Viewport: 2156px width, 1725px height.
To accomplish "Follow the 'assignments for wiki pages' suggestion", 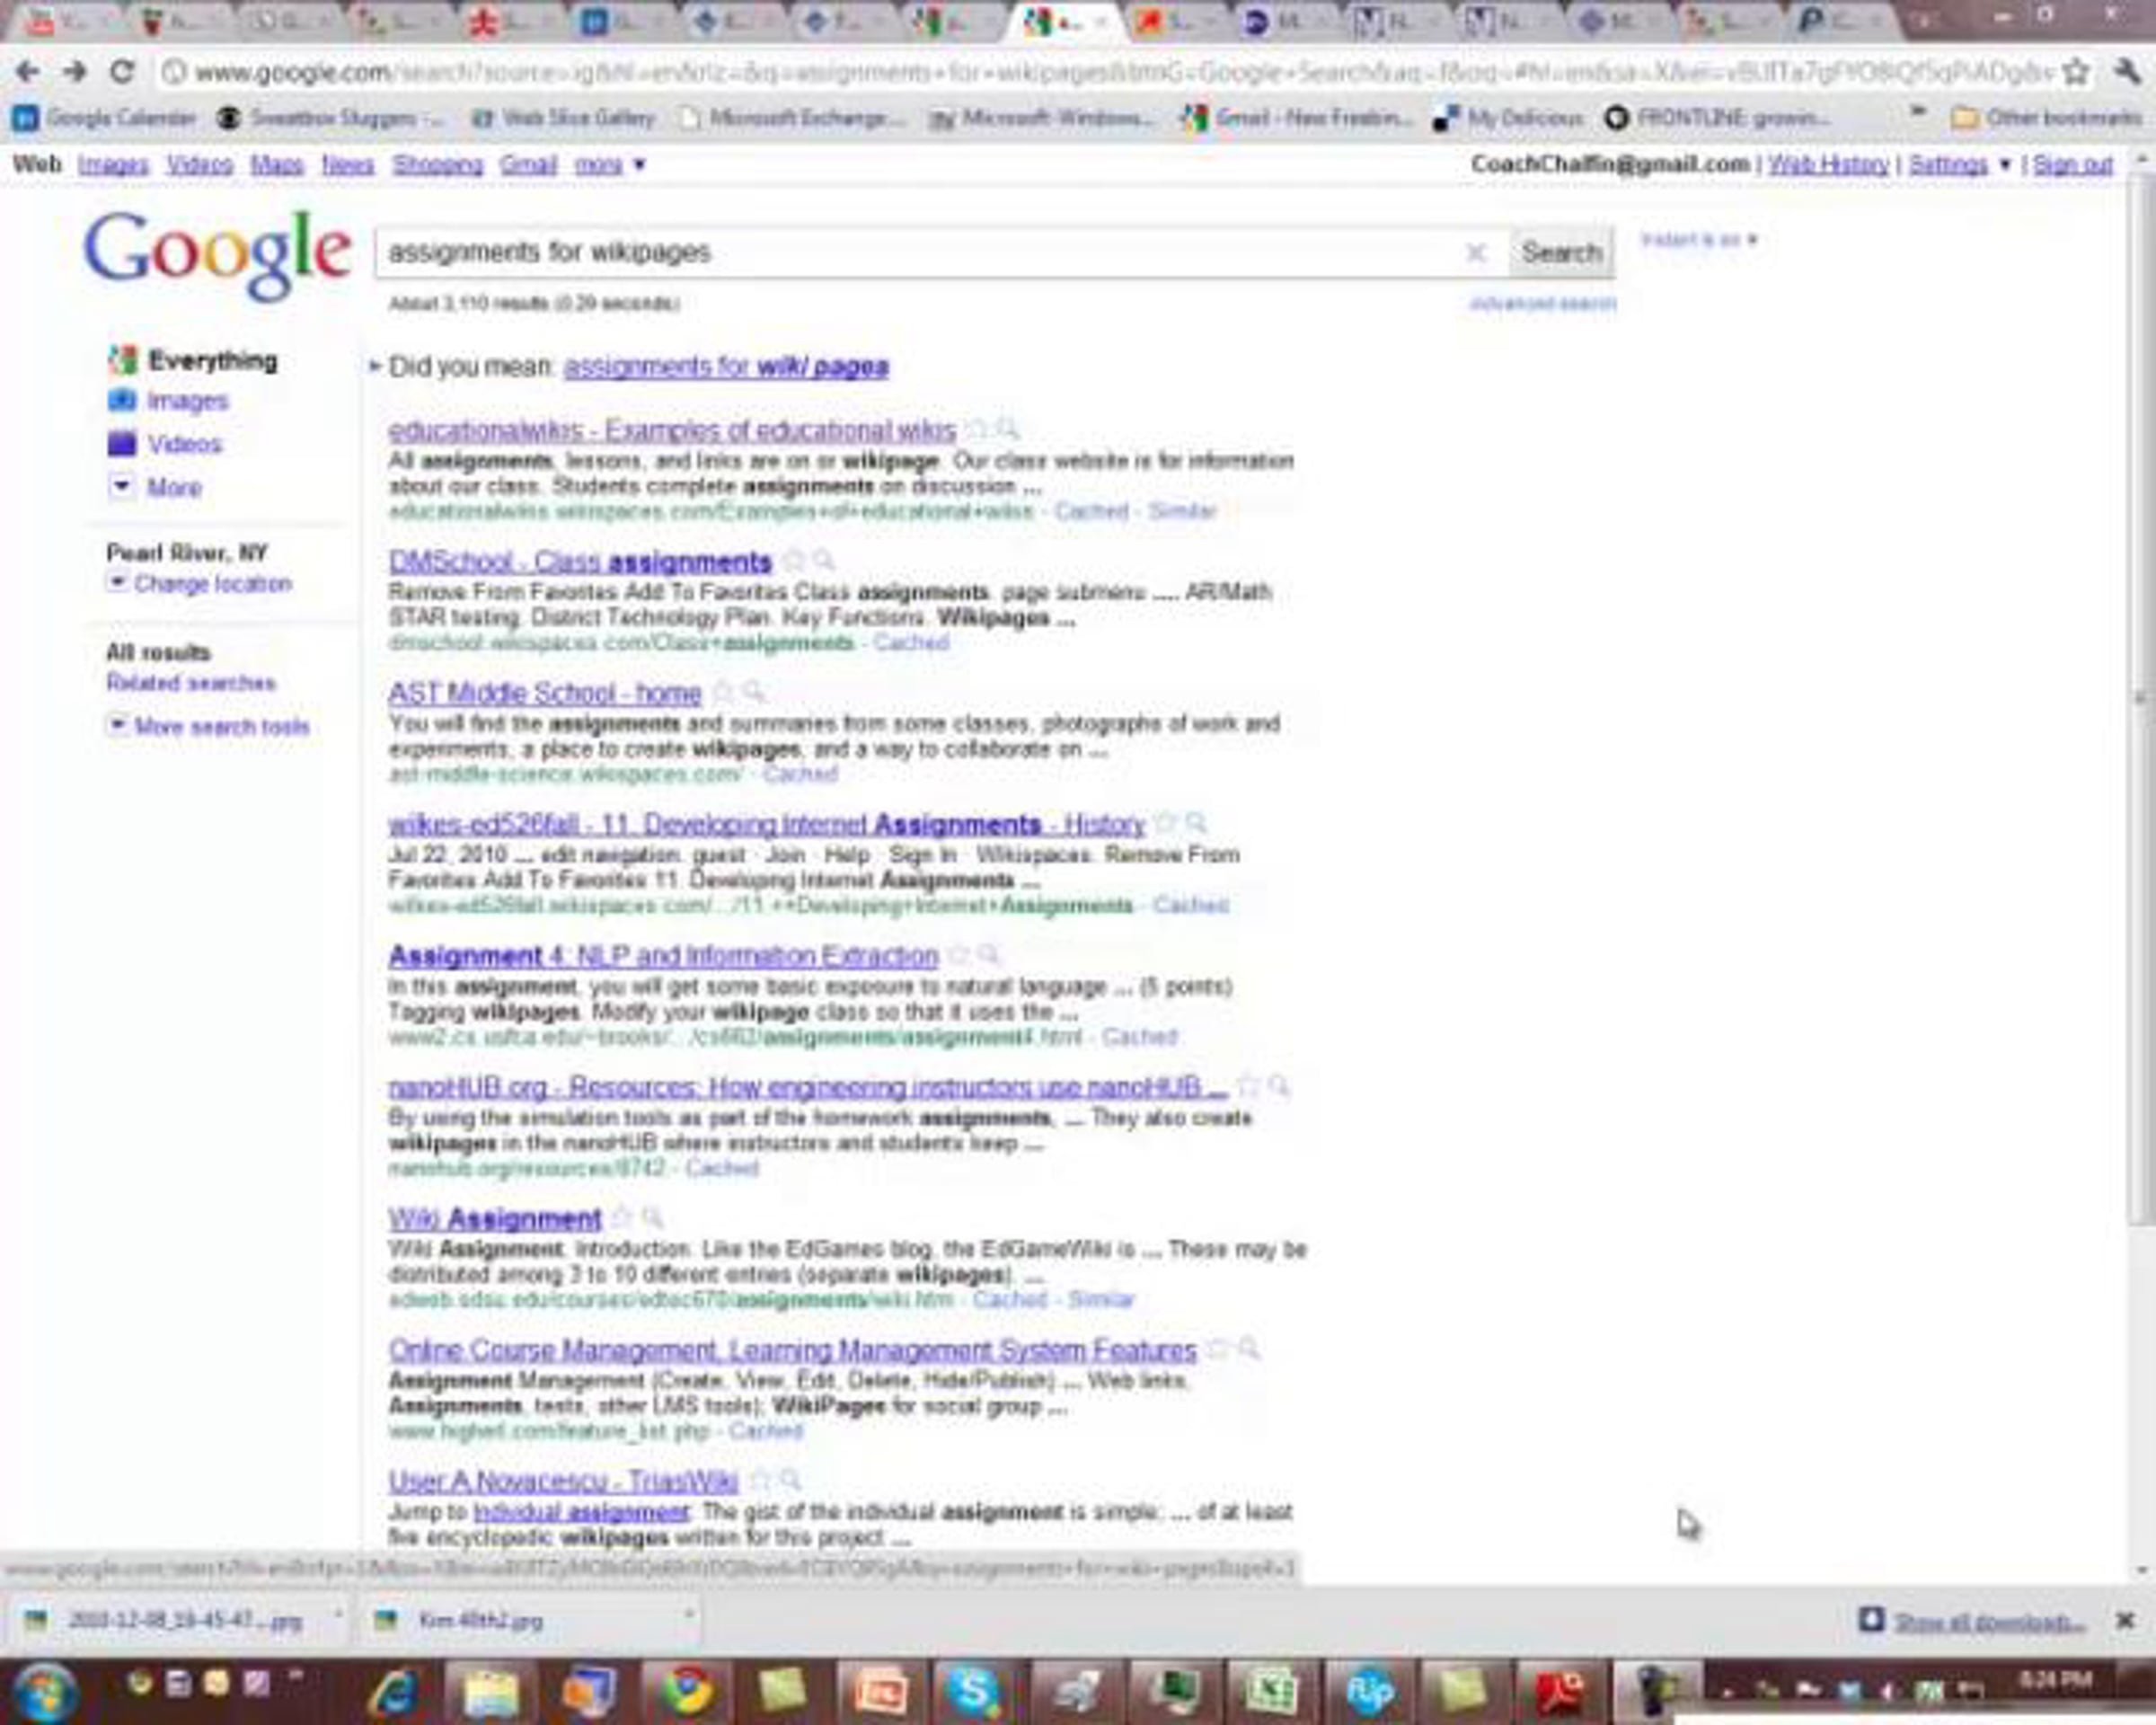I will click(726, 366).
